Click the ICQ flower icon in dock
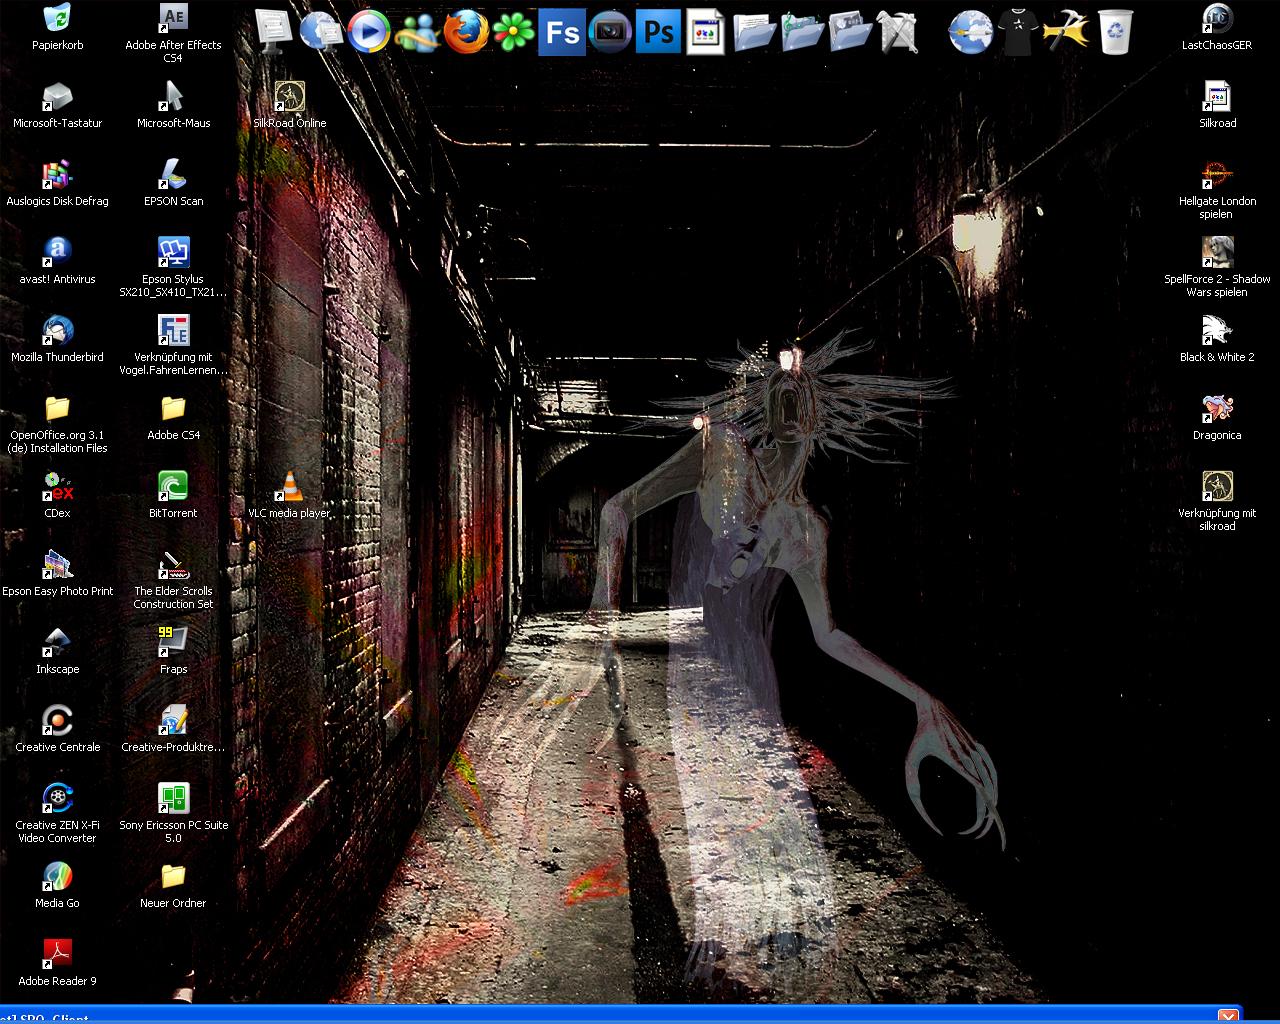Image resolution: width=1280 pixels, height=1024 pixels. coord(514,31)
